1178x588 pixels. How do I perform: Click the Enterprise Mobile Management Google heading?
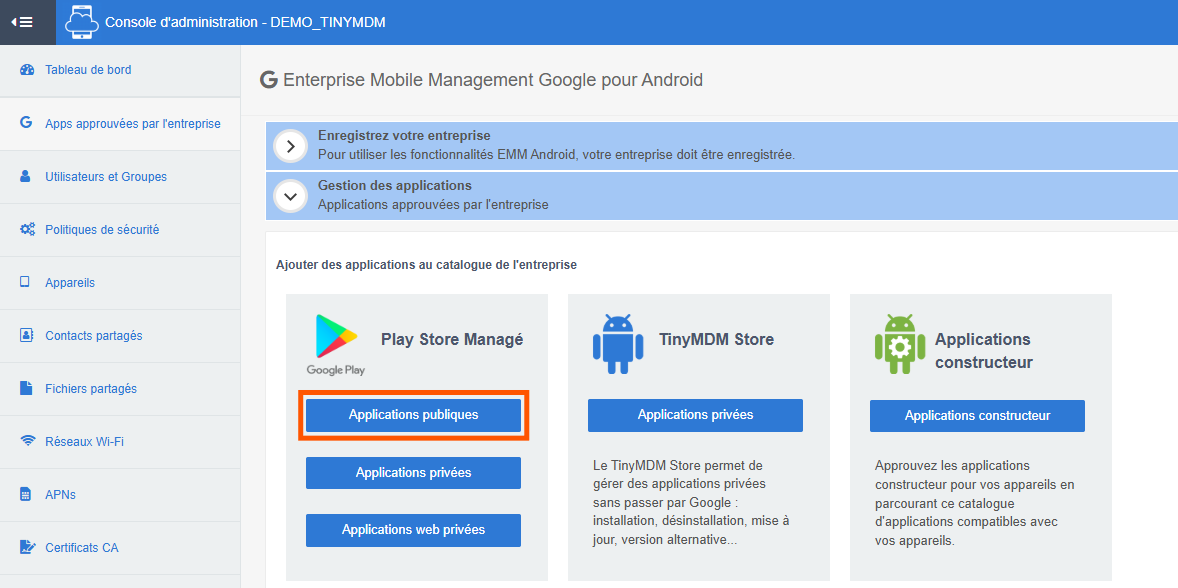click(493, 80)
